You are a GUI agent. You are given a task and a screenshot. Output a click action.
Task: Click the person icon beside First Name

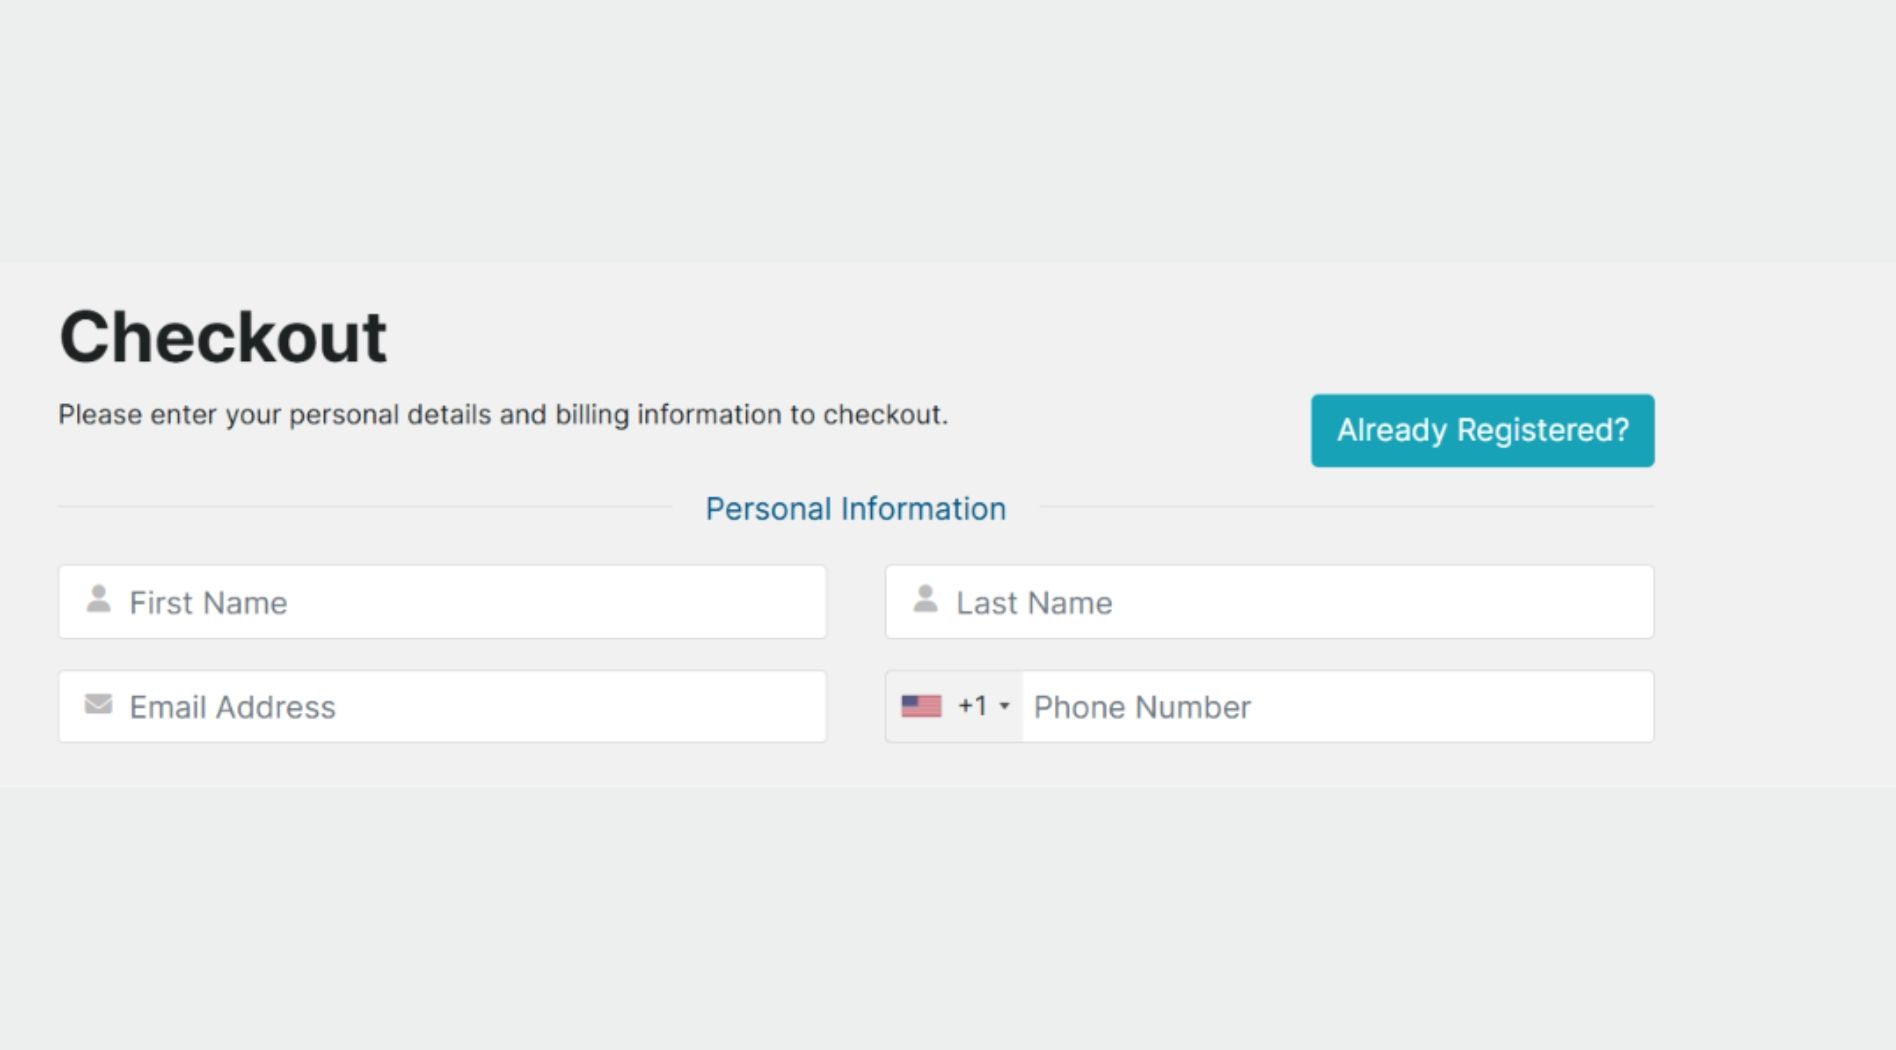coord(98,599)
